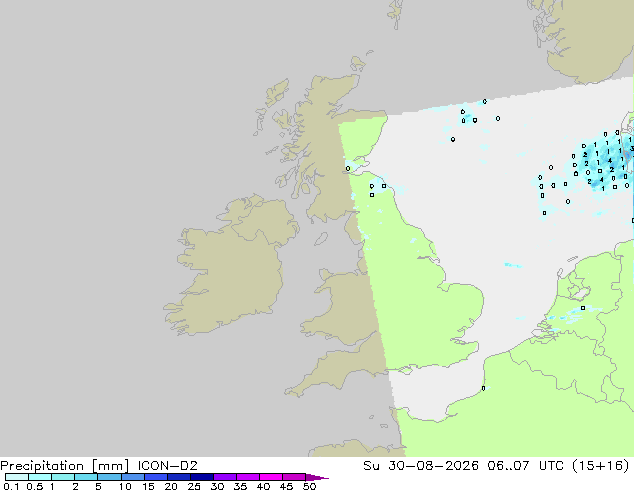Click the date text 'Su 30-08-2026'
This screenshot has width=634, height=490.
click(x=421, y=466)
